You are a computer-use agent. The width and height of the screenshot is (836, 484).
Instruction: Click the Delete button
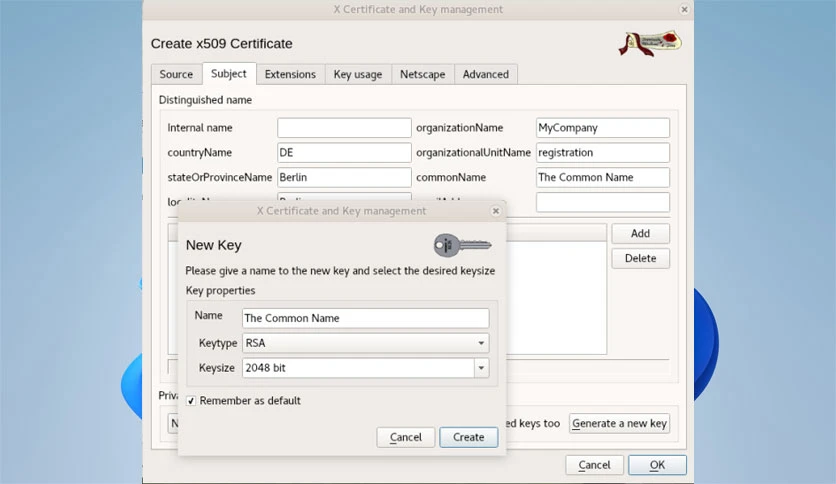640,259
